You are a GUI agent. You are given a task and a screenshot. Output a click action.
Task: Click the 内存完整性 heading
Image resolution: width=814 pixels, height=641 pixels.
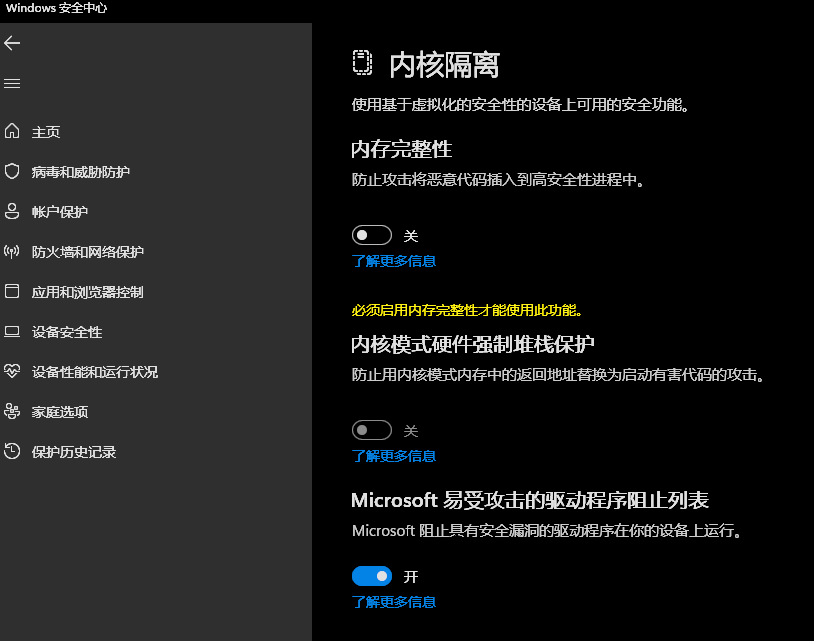(401, 149)
